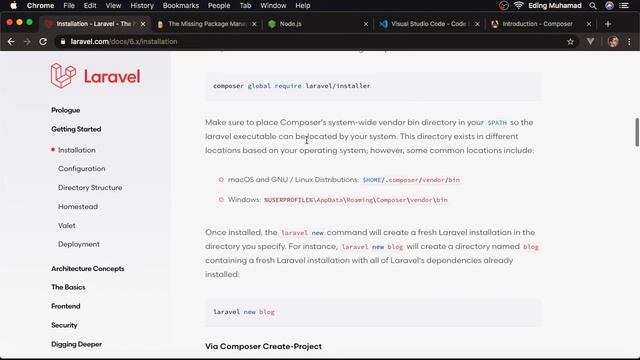Expand the Prologue sidebar section
Viewport: 640px width, 360px height.
(65, 110)
